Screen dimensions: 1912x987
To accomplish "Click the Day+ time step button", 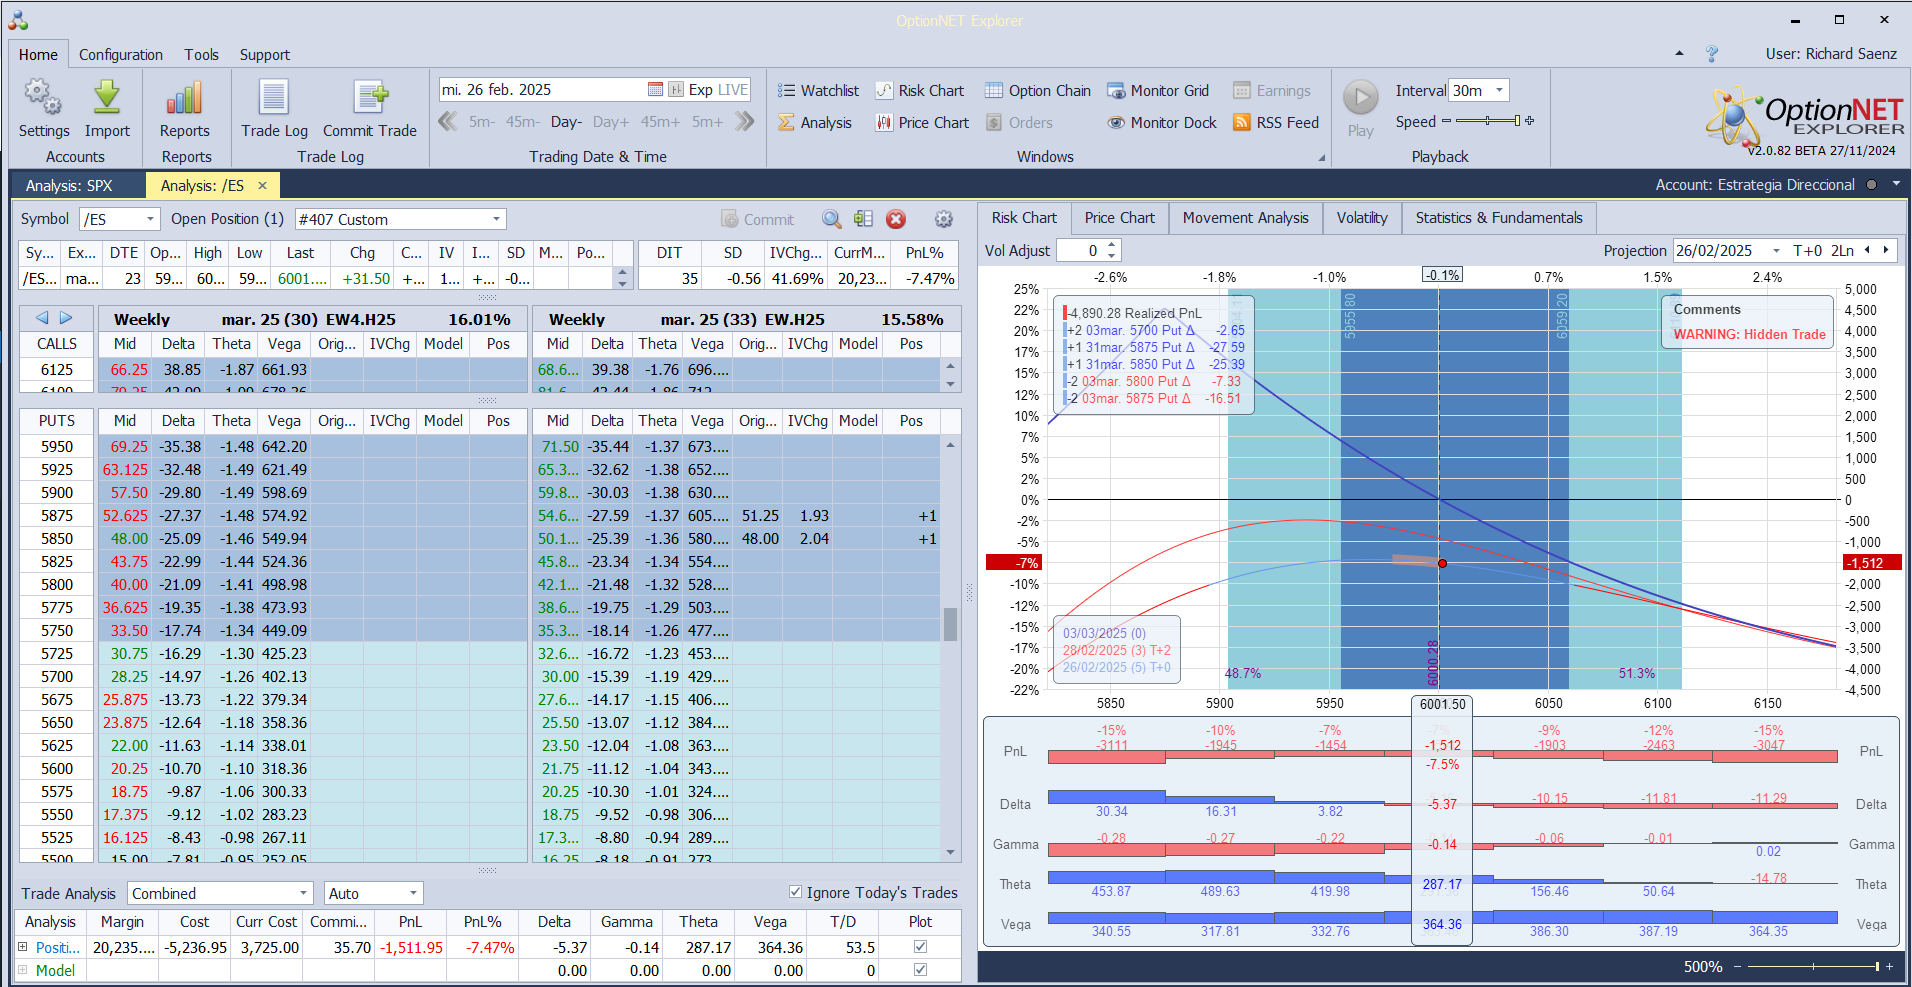I will click(611, 122).
